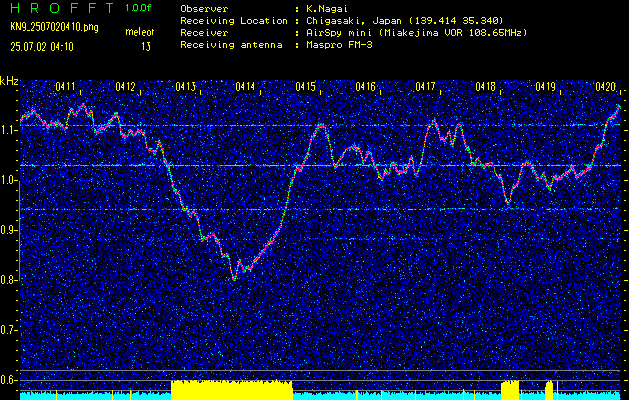Click the 0.9 frequency axis label
629x400 pixels.
[7, 230]
